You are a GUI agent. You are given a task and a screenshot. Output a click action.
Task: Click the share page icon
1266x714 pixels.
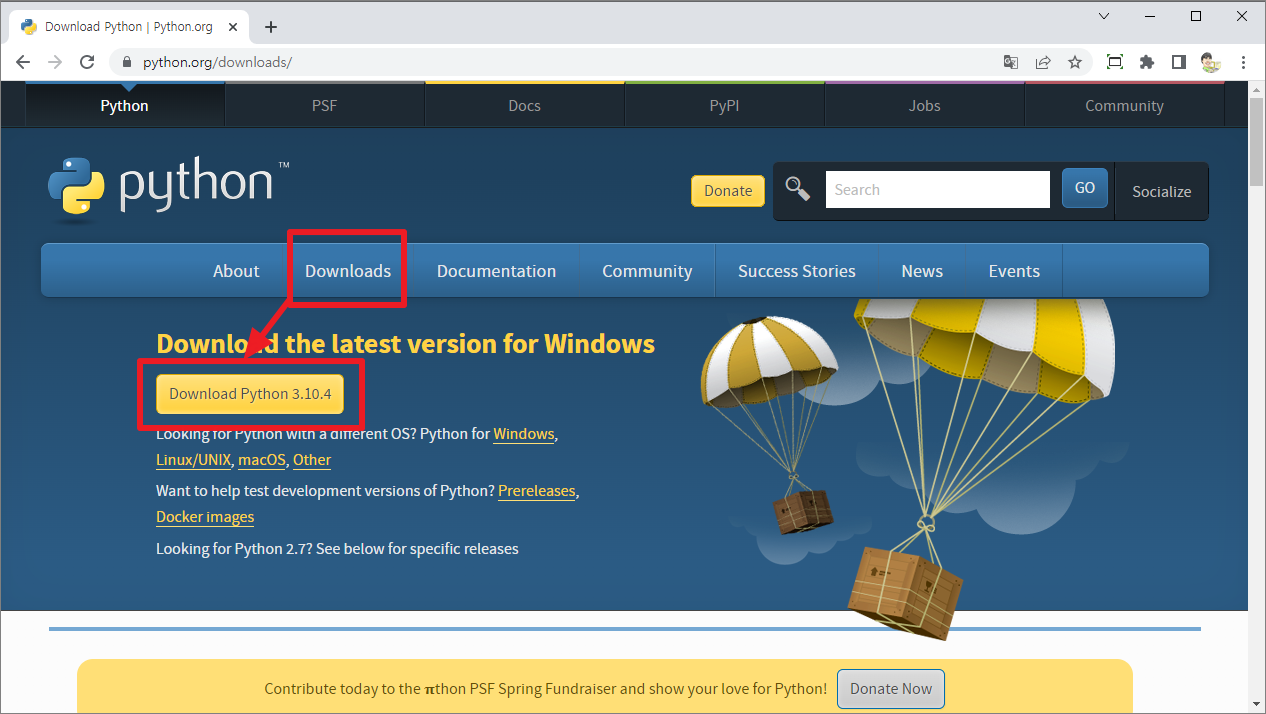point(1043,62)
